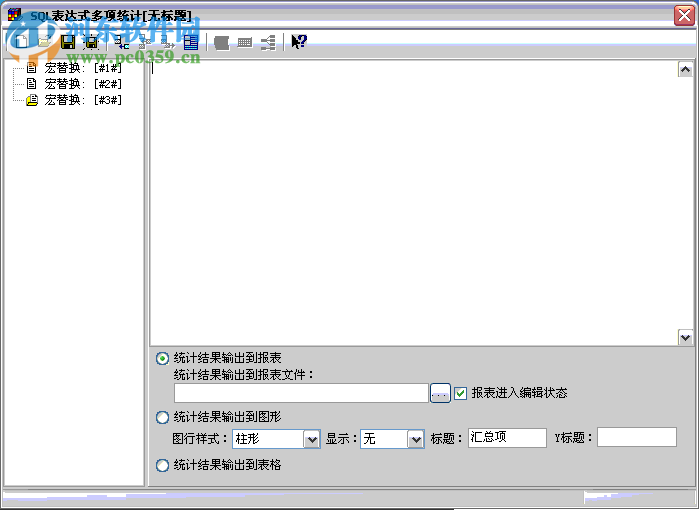This screenshot has height=510, width=699.
Task: Click the add node icon with blue arrow
Action: click(x=121, y=42)
